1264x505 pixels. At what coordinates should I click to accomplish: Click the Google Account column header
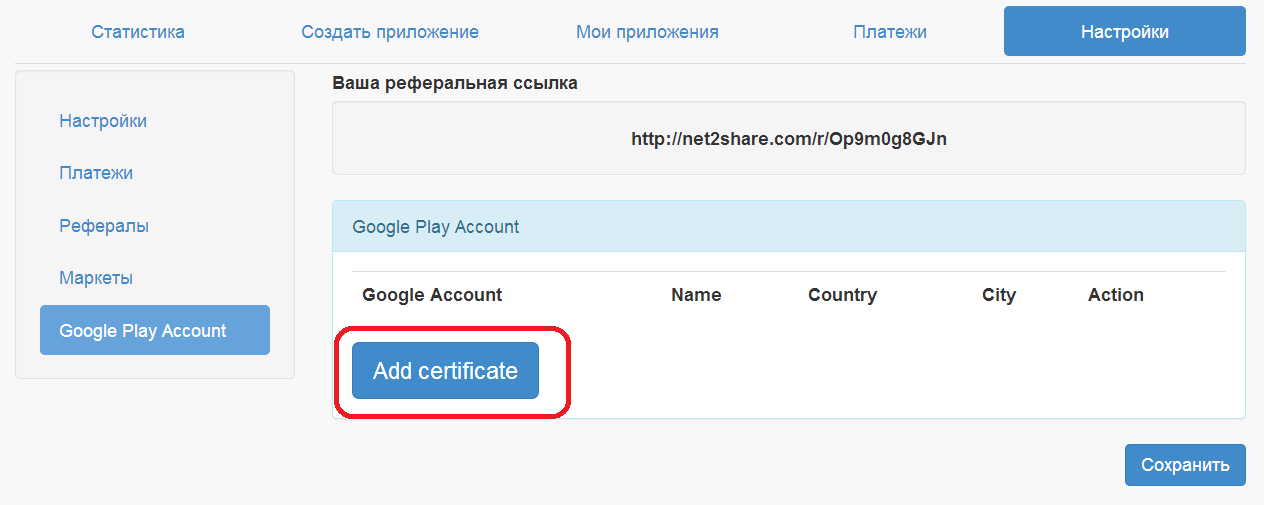432,295
